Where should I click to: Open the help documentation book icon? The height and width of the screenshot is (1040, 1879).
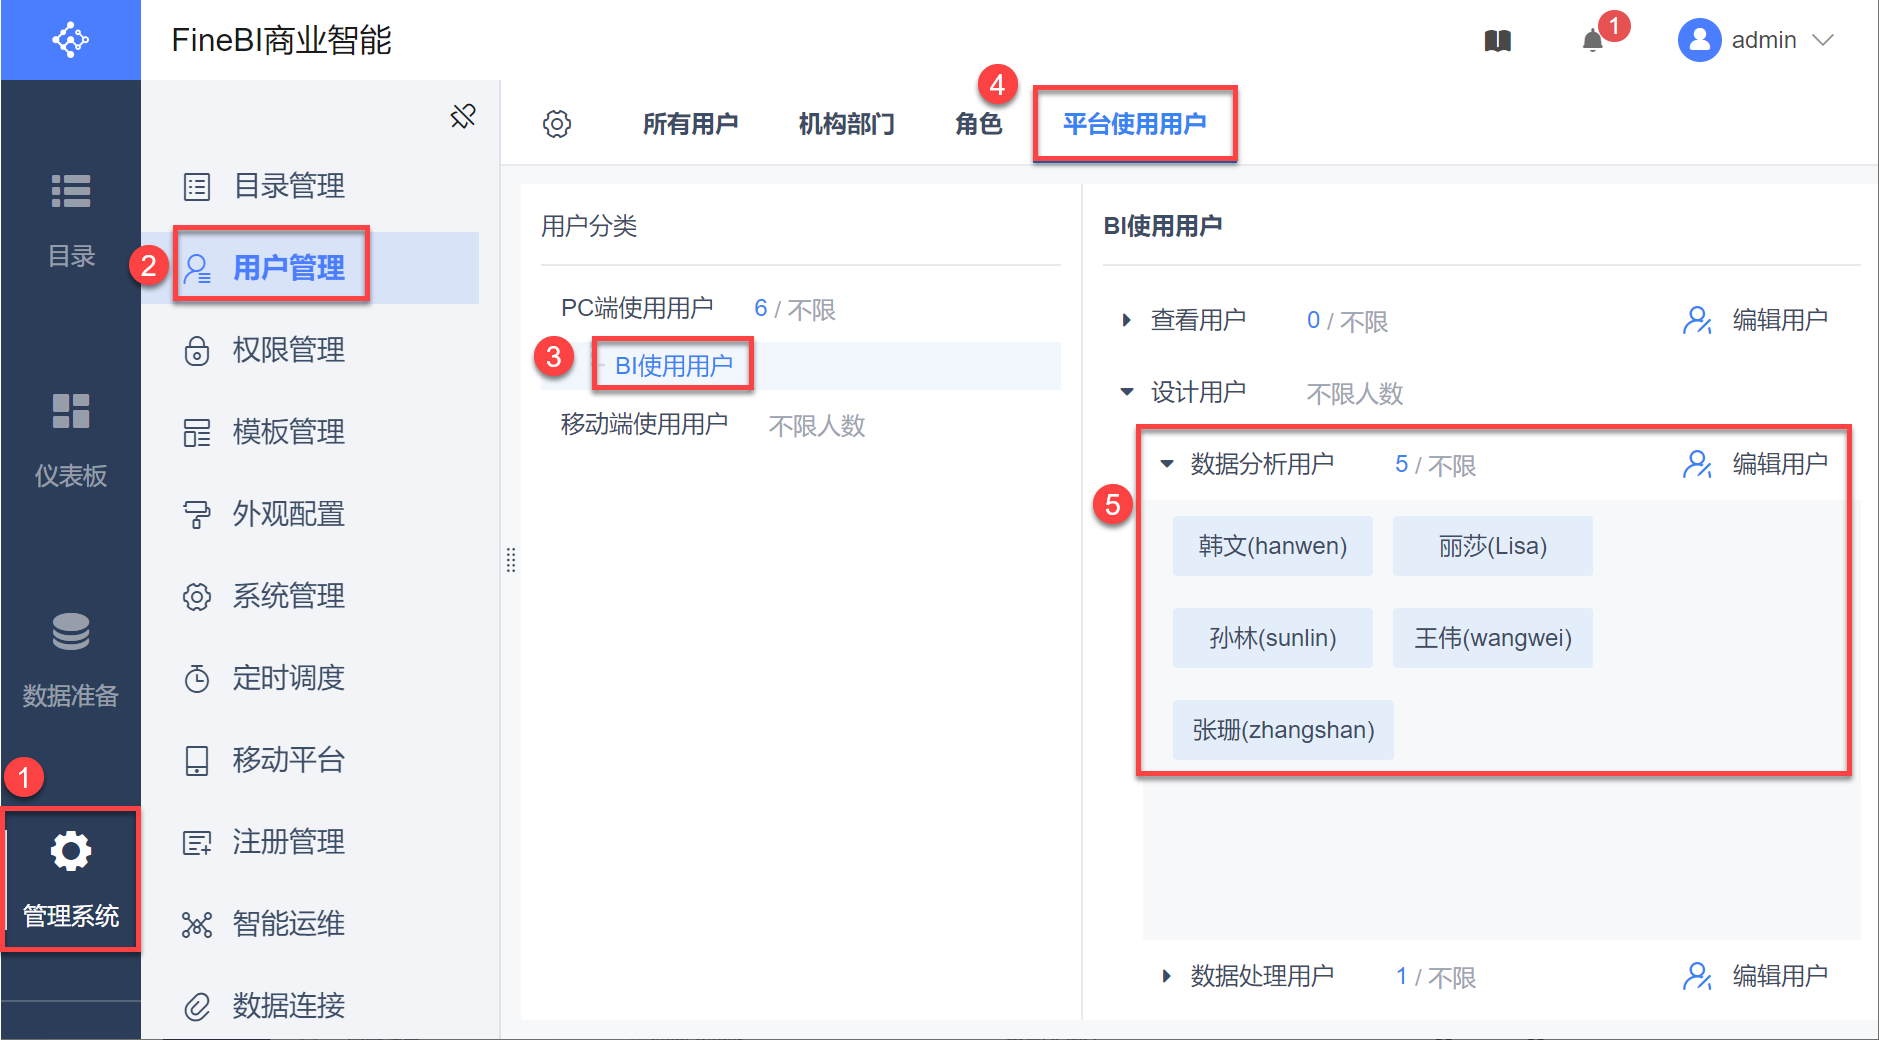coord(1497,41)
